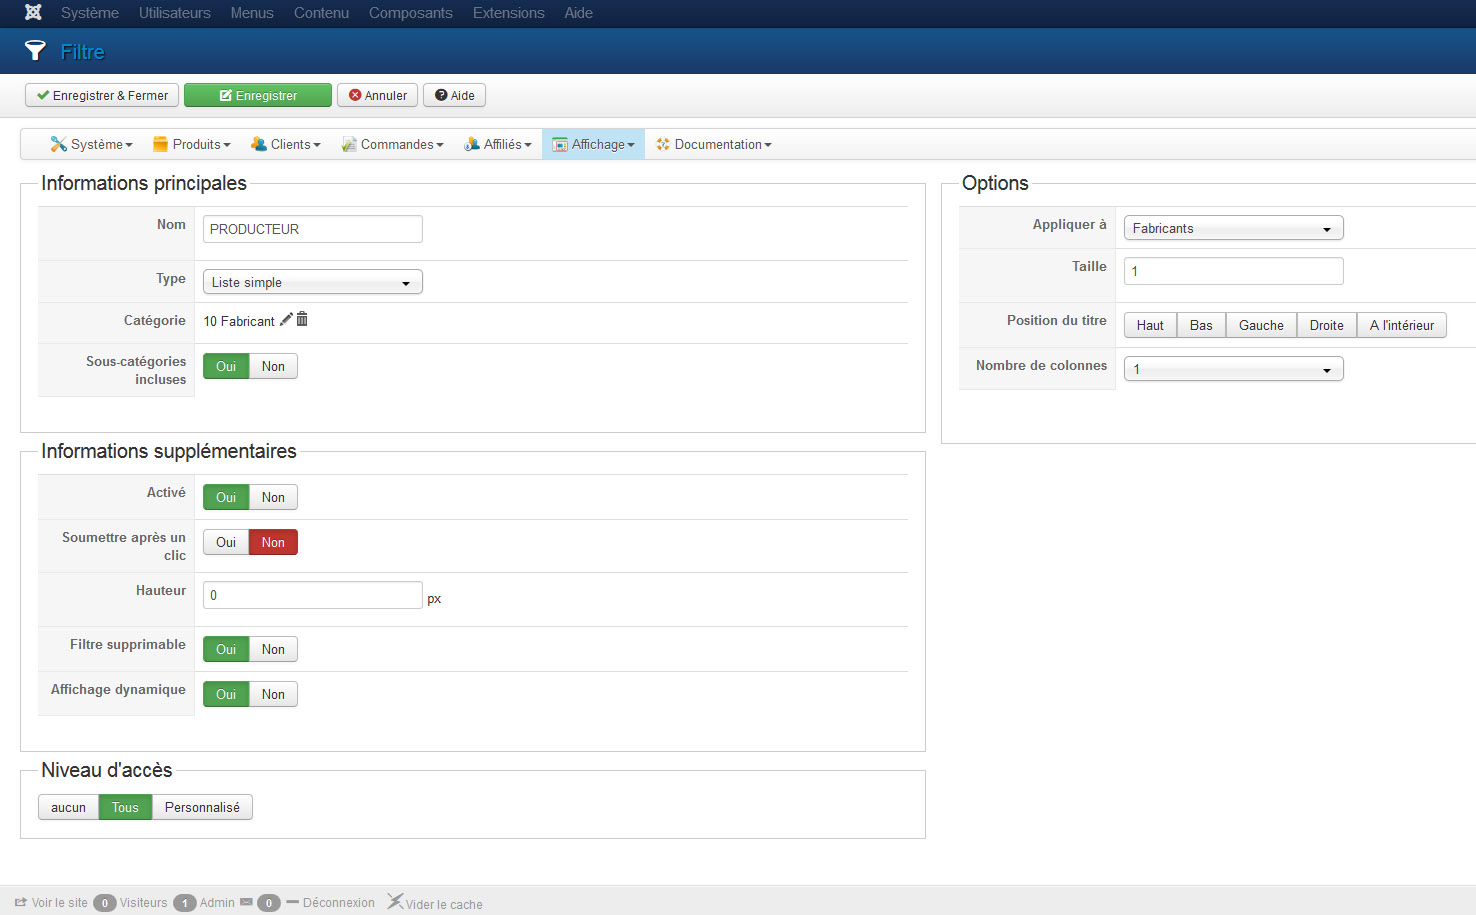Screen dimensions: 1476x915
Task: Set Affichage dynamique to Oui
Action: pyautogui.click(x=226, y=694)
